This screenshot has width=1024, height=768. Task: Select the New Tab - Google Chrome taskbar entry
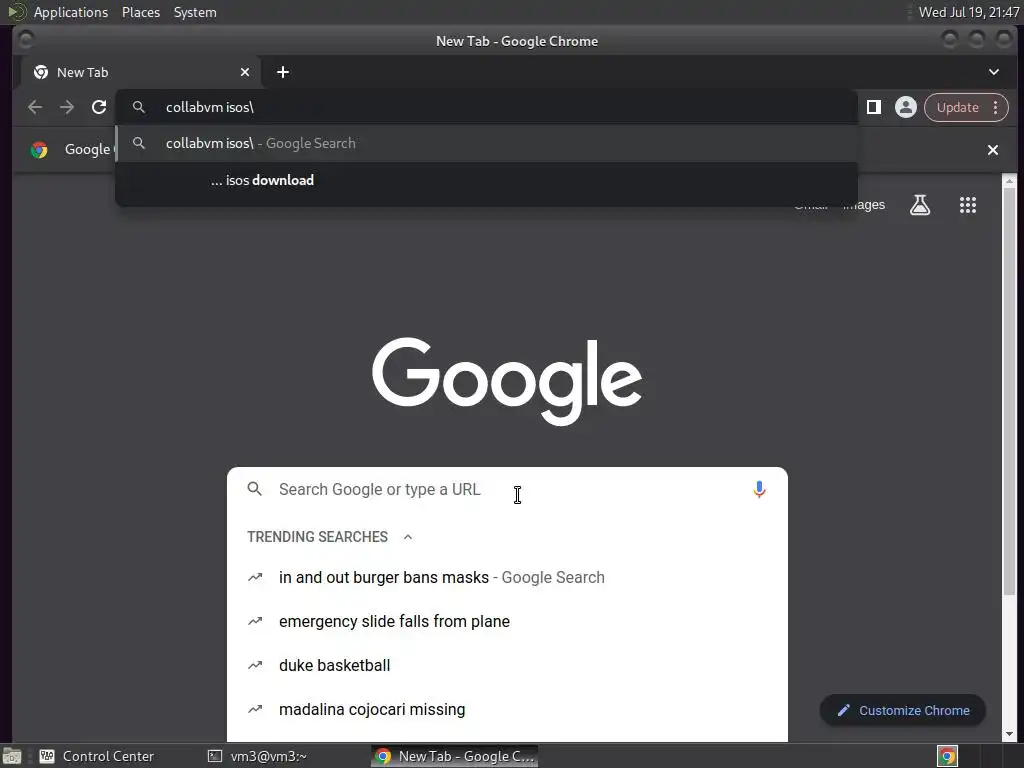click(x=455, y=756)
